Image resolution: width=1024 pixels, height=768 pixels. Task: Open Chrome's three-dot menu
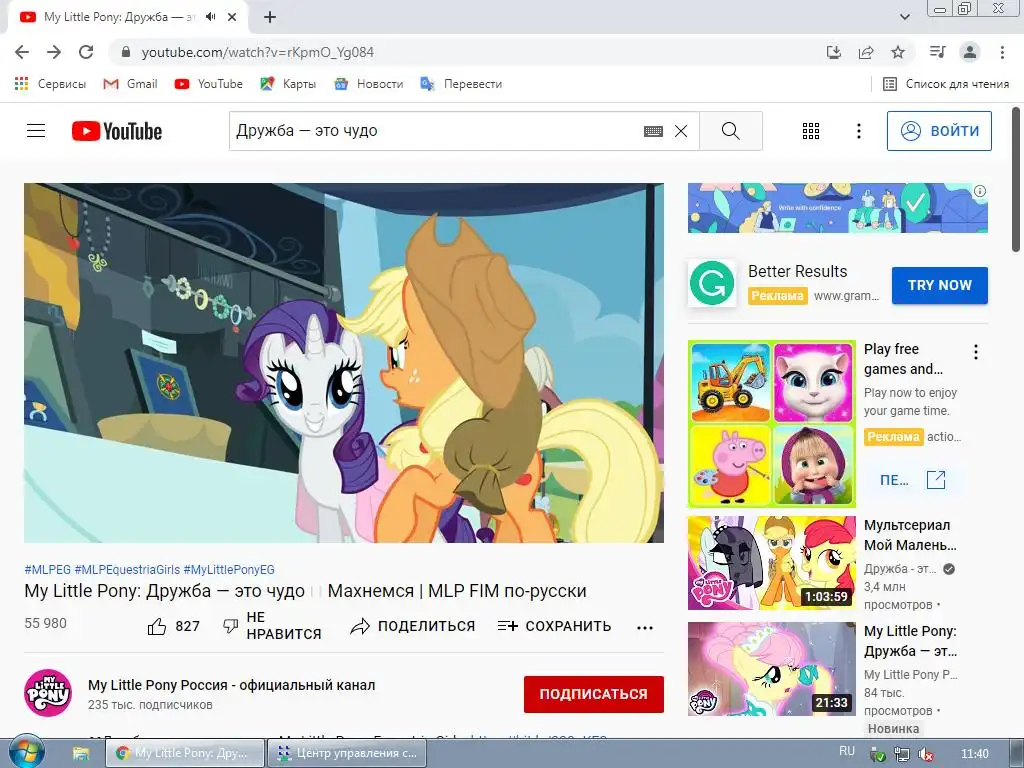pyautogui.click(x=1002, y=52)
